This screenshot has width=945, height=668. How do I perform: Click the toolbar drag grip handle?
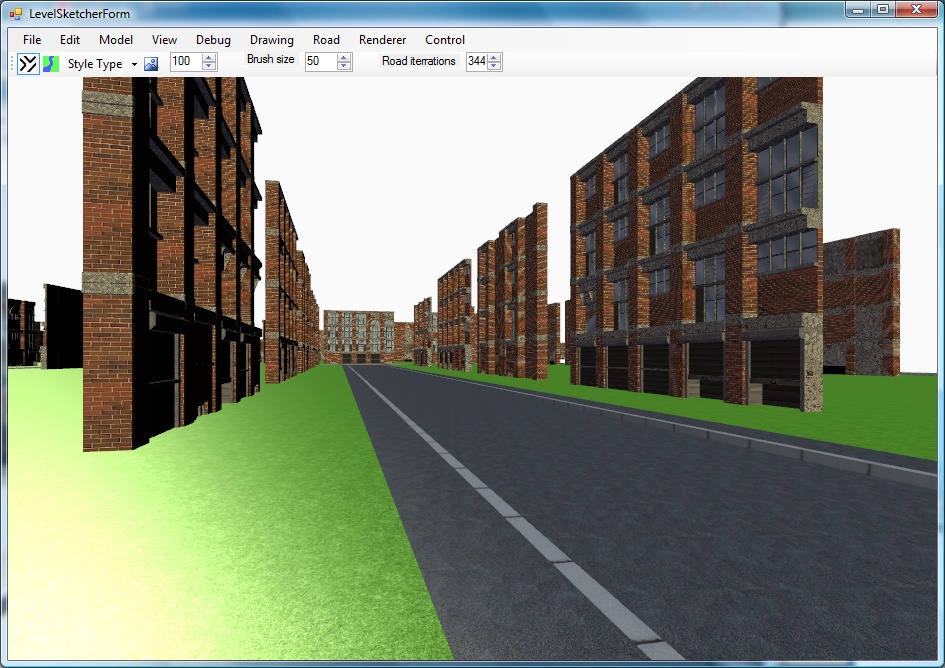click(x=12, y=64)
